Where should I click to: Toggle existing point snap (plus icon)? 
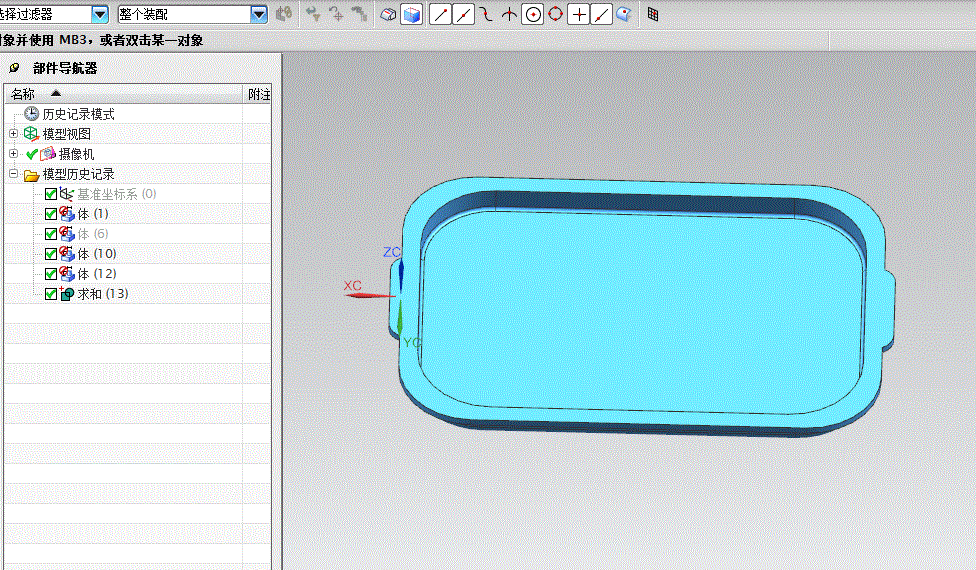[x=579, y=14]
